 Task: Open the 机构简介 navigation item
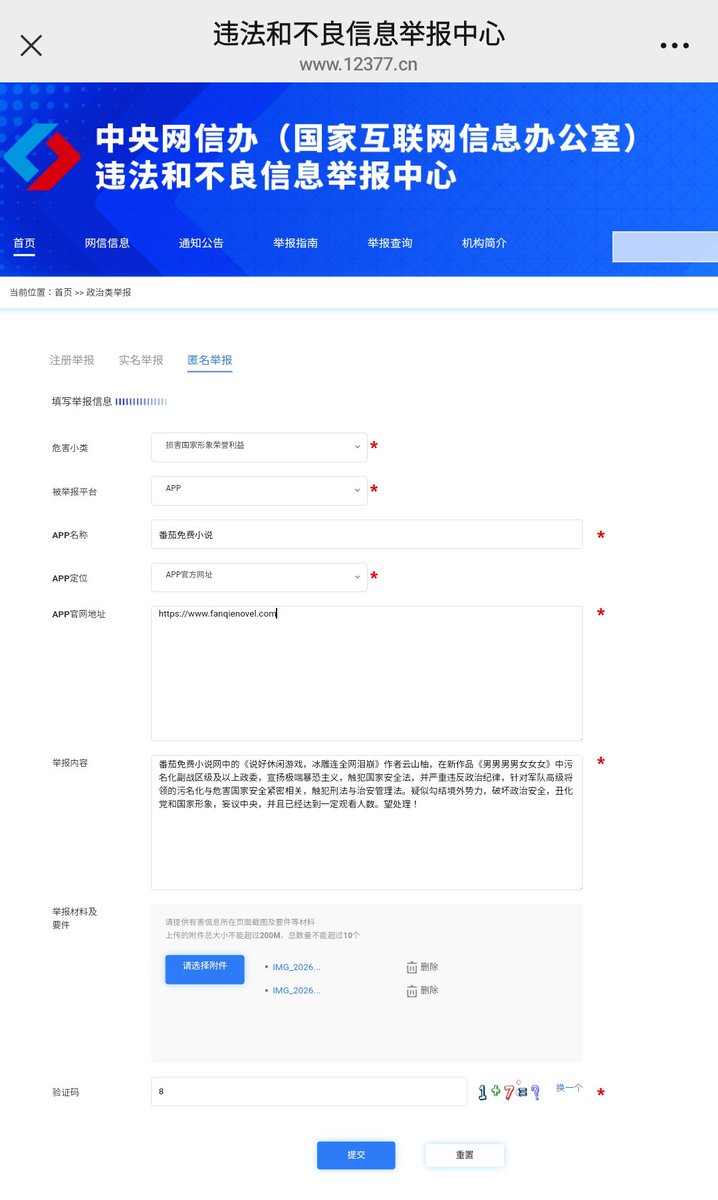[484, 243]
